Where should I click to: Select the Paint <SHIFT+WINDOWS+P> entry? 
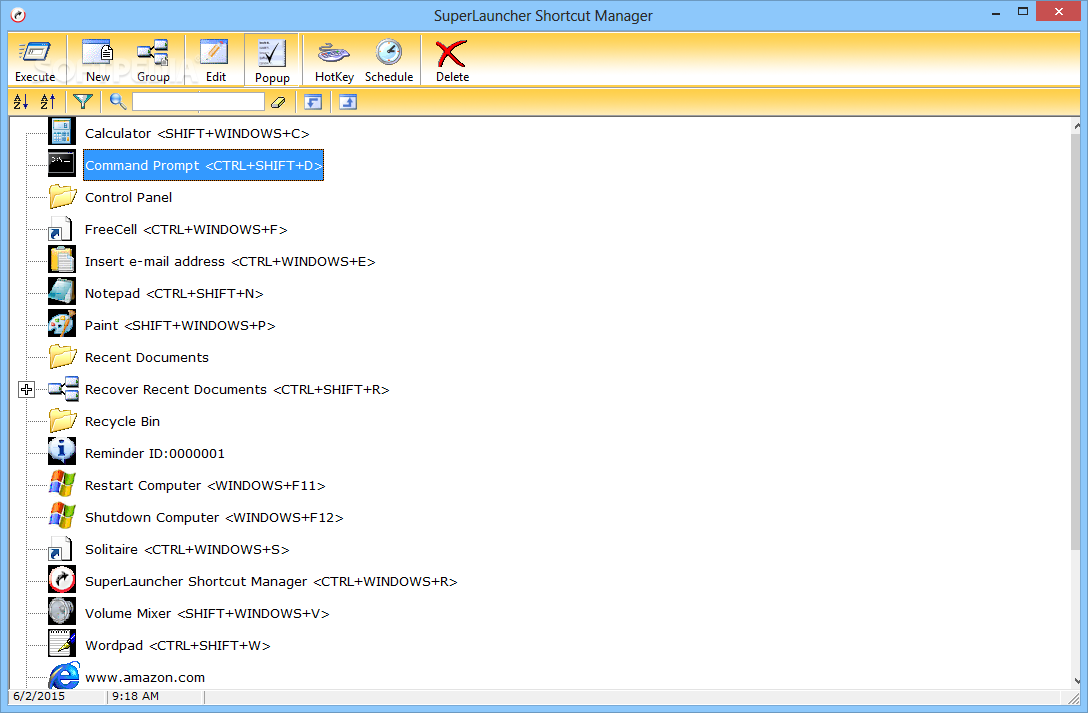click(180, 325)
